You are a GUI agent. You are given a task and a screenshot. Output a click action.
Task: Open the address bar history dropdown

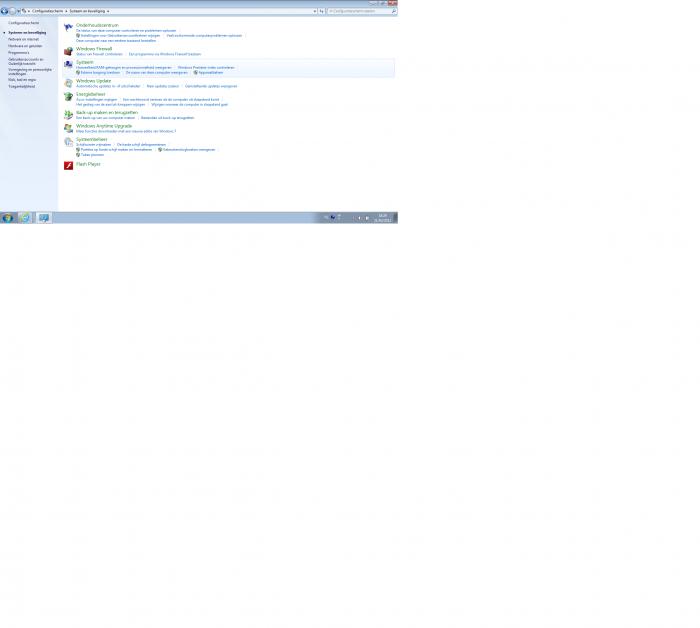315,11
